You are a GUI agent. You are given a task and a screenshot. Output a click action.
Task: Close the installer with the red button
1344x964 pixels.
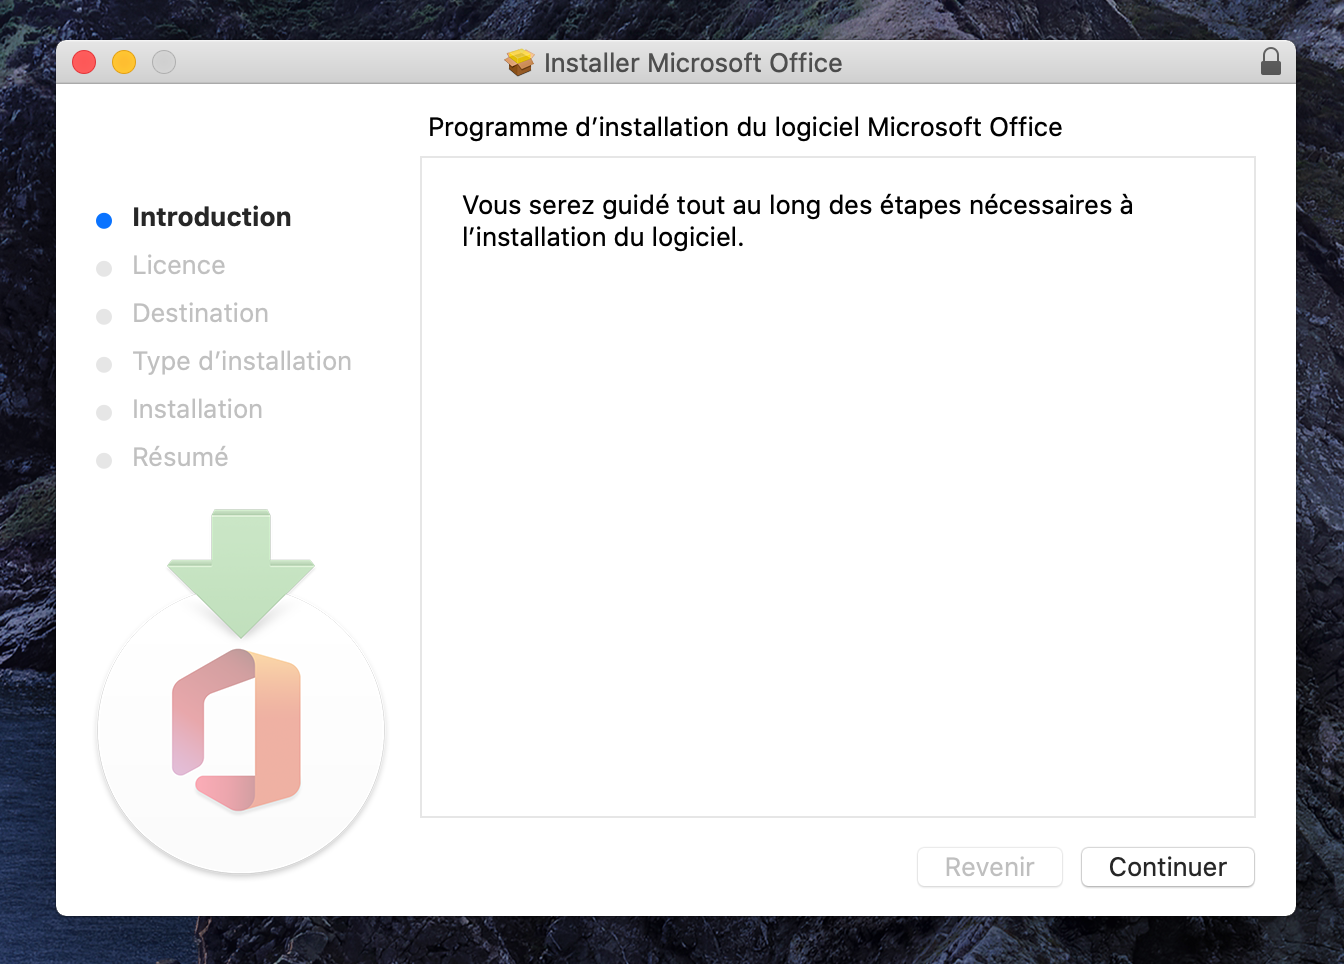click(x=84, y=62)
